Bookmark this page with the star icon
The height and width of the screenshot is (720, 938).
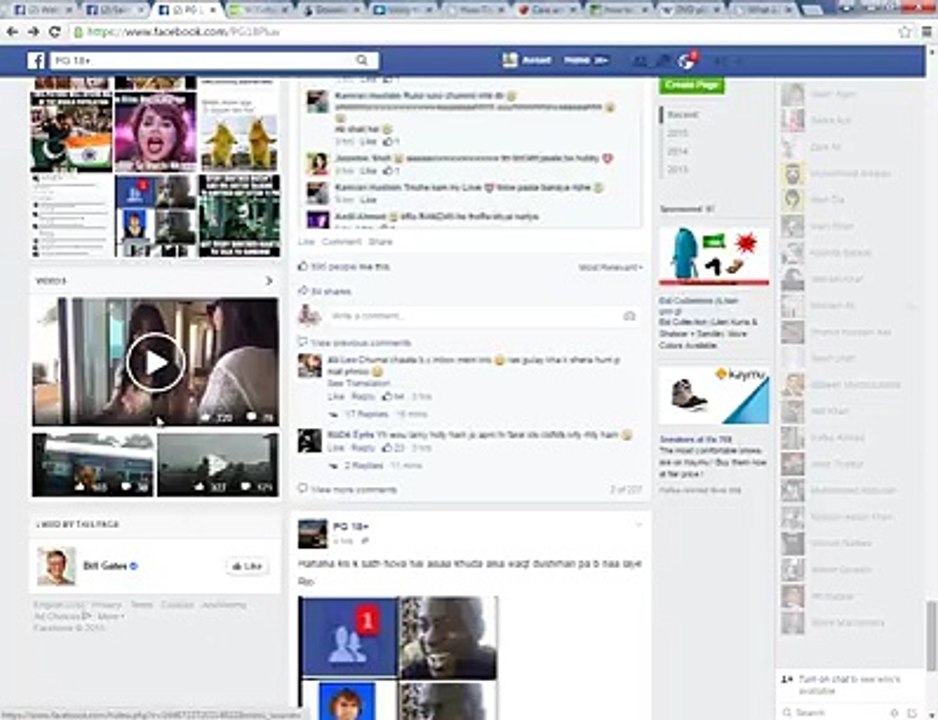point(905,32)
